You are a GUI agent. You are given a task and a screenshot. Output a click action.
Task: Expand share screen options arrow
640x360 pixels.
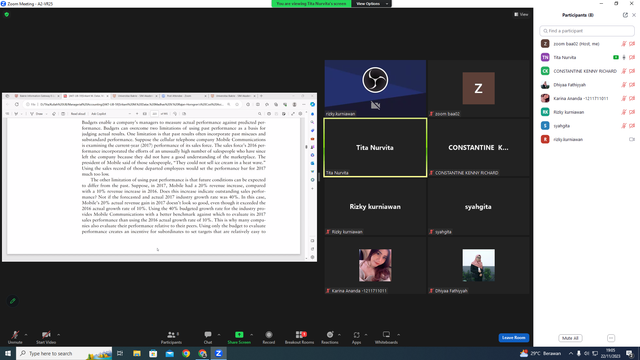click(x=251, y=335)
